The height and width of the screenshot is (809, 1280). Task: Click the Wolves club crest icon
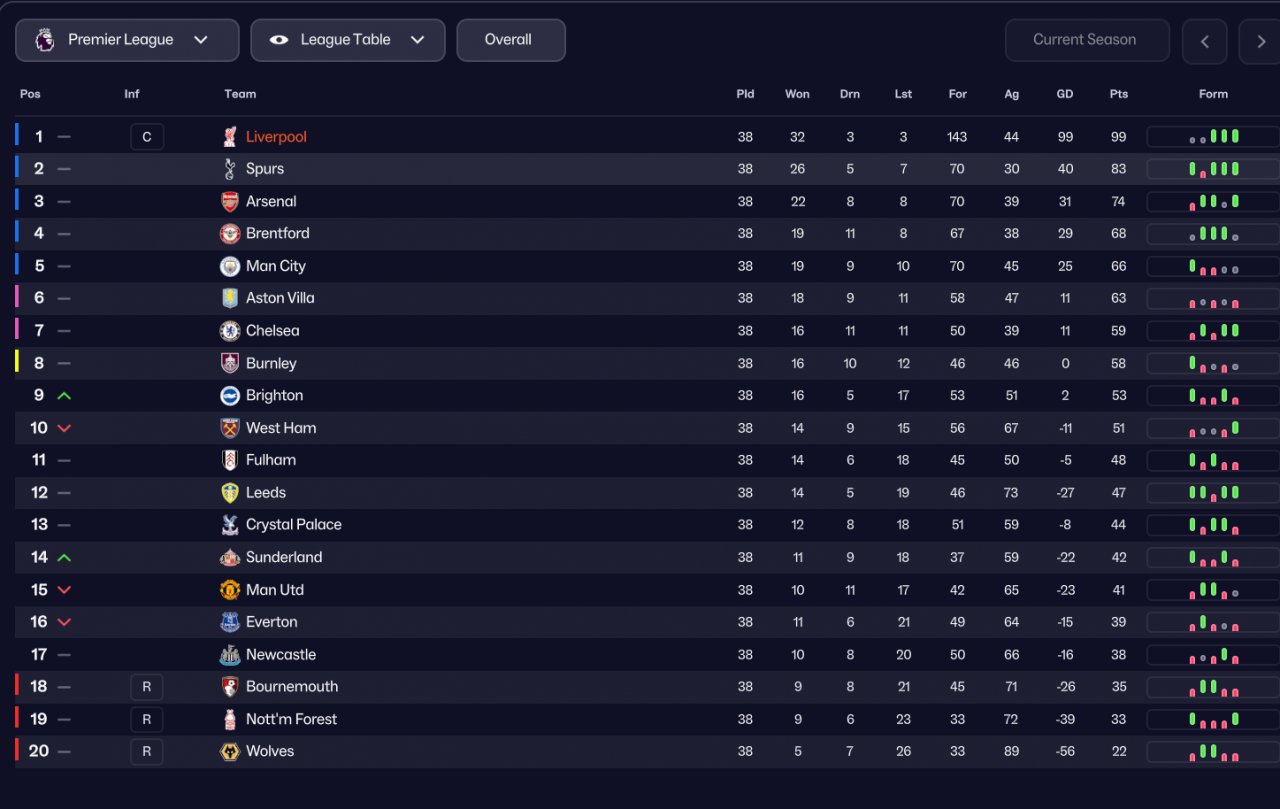[230, 751]
